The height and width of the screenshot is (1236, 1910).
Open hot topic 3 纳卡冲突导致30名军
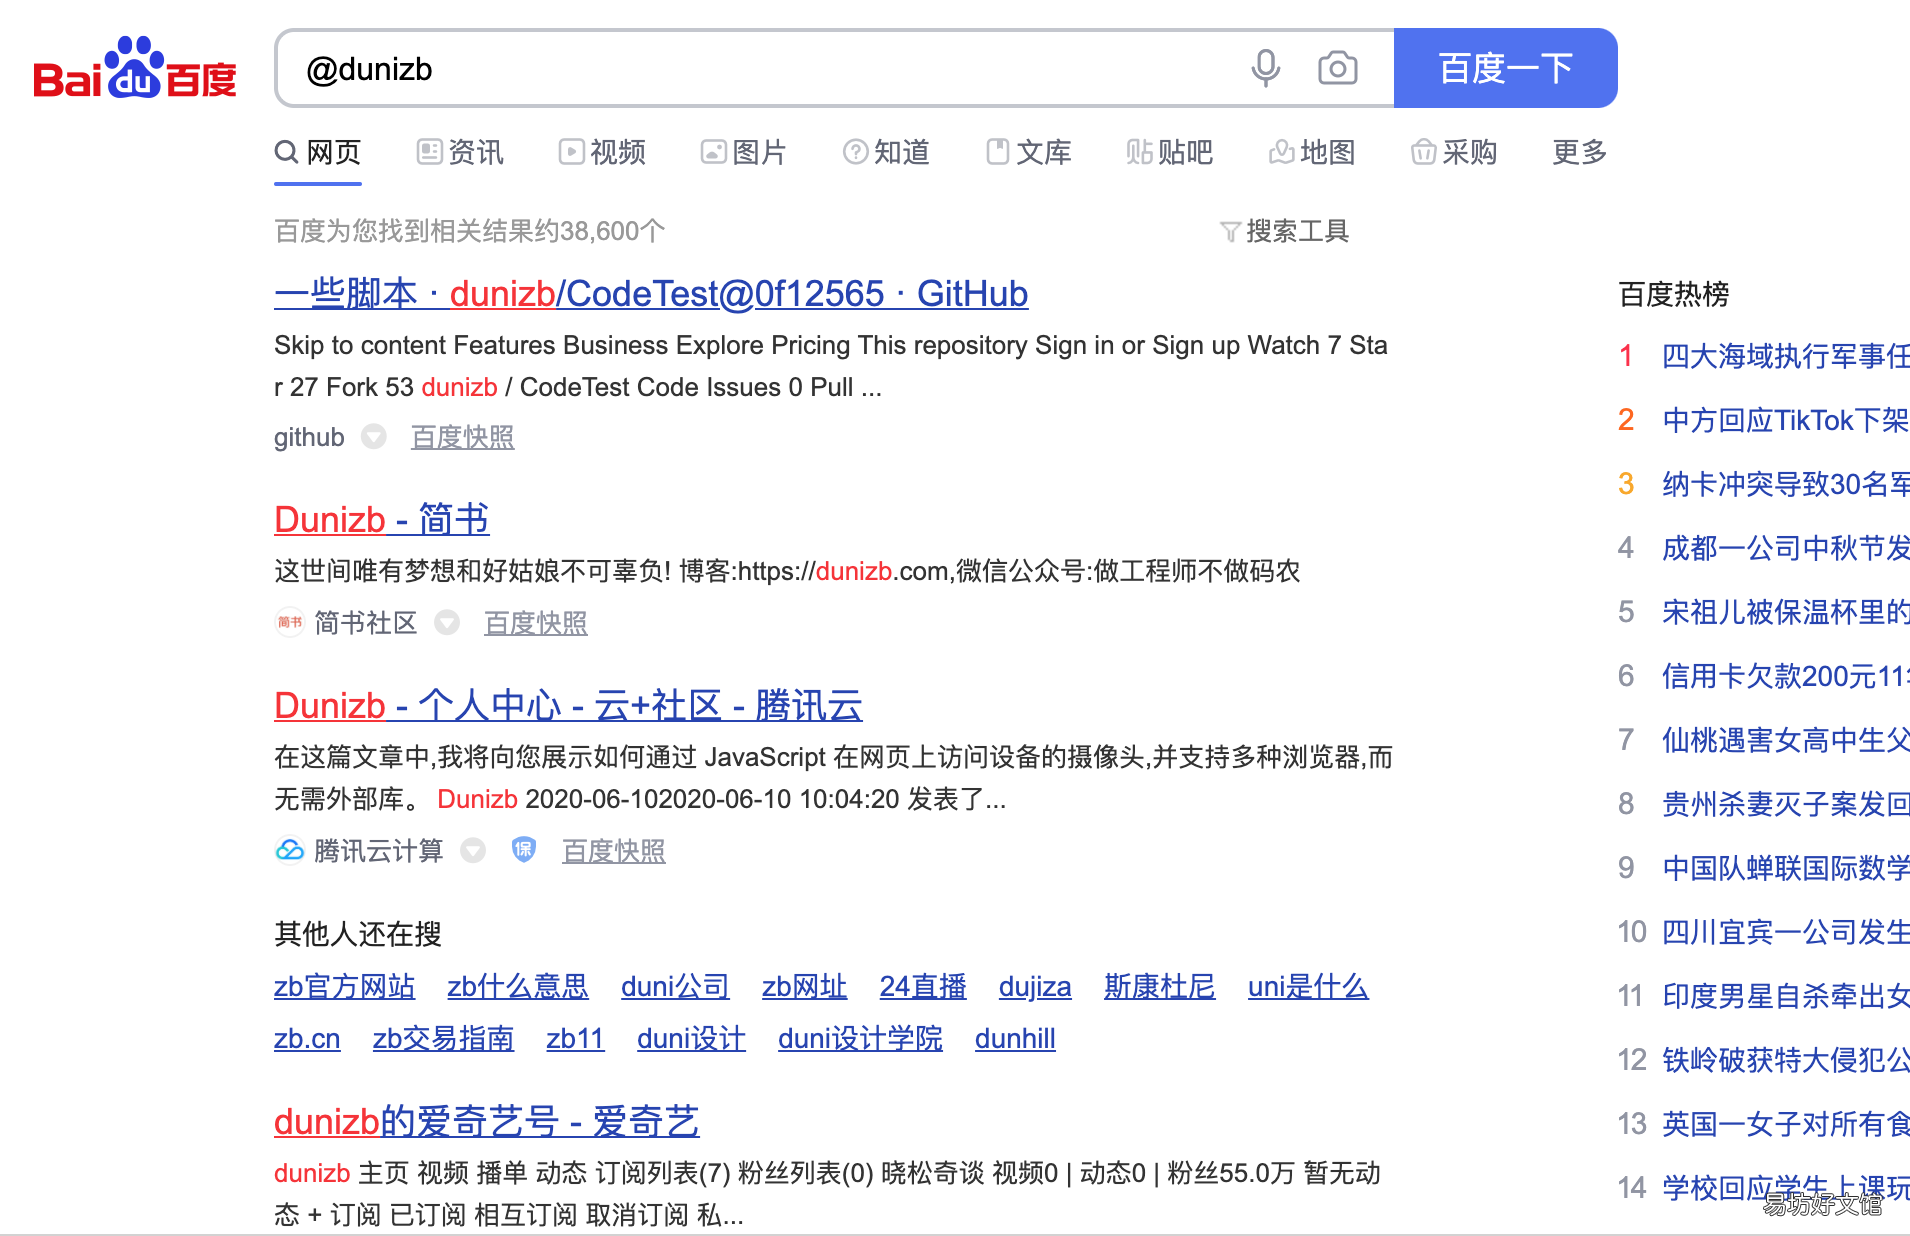pos(1786,484)
